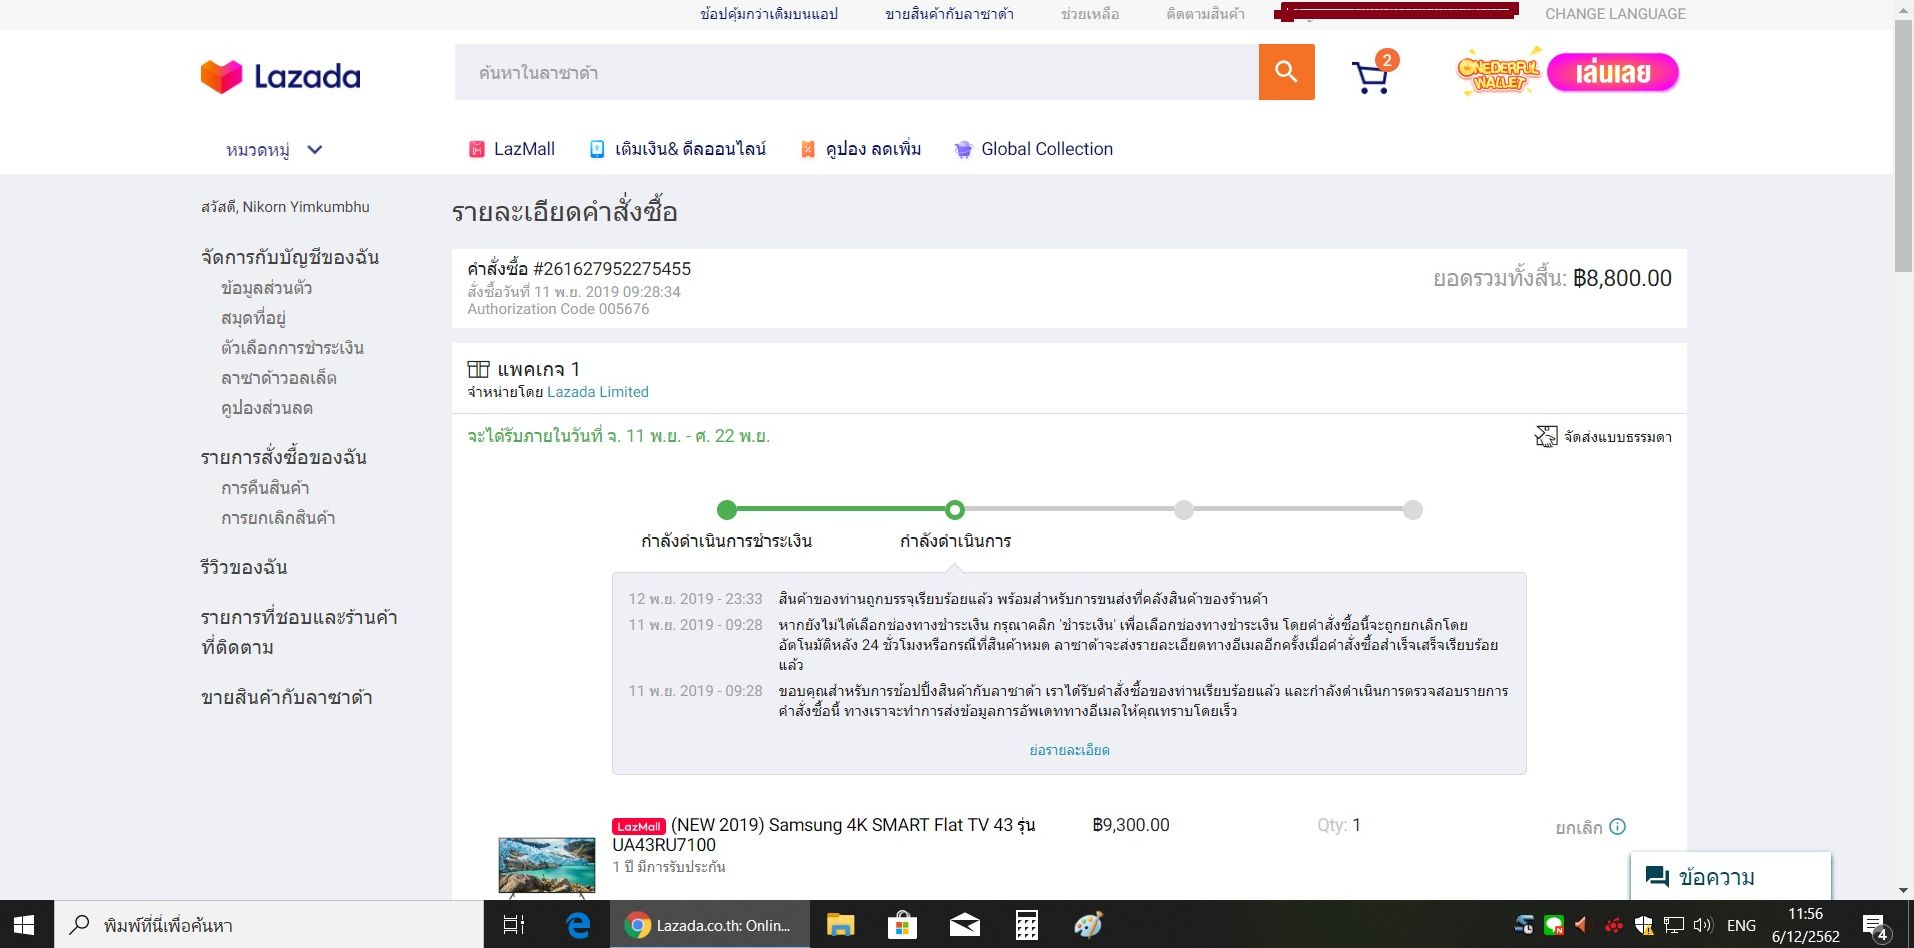Screen dimensions: 1914x948
Task: Open จัดการกับบัญชีของฉัน account section
Action: pyautogui.click(x=290, y=257)
